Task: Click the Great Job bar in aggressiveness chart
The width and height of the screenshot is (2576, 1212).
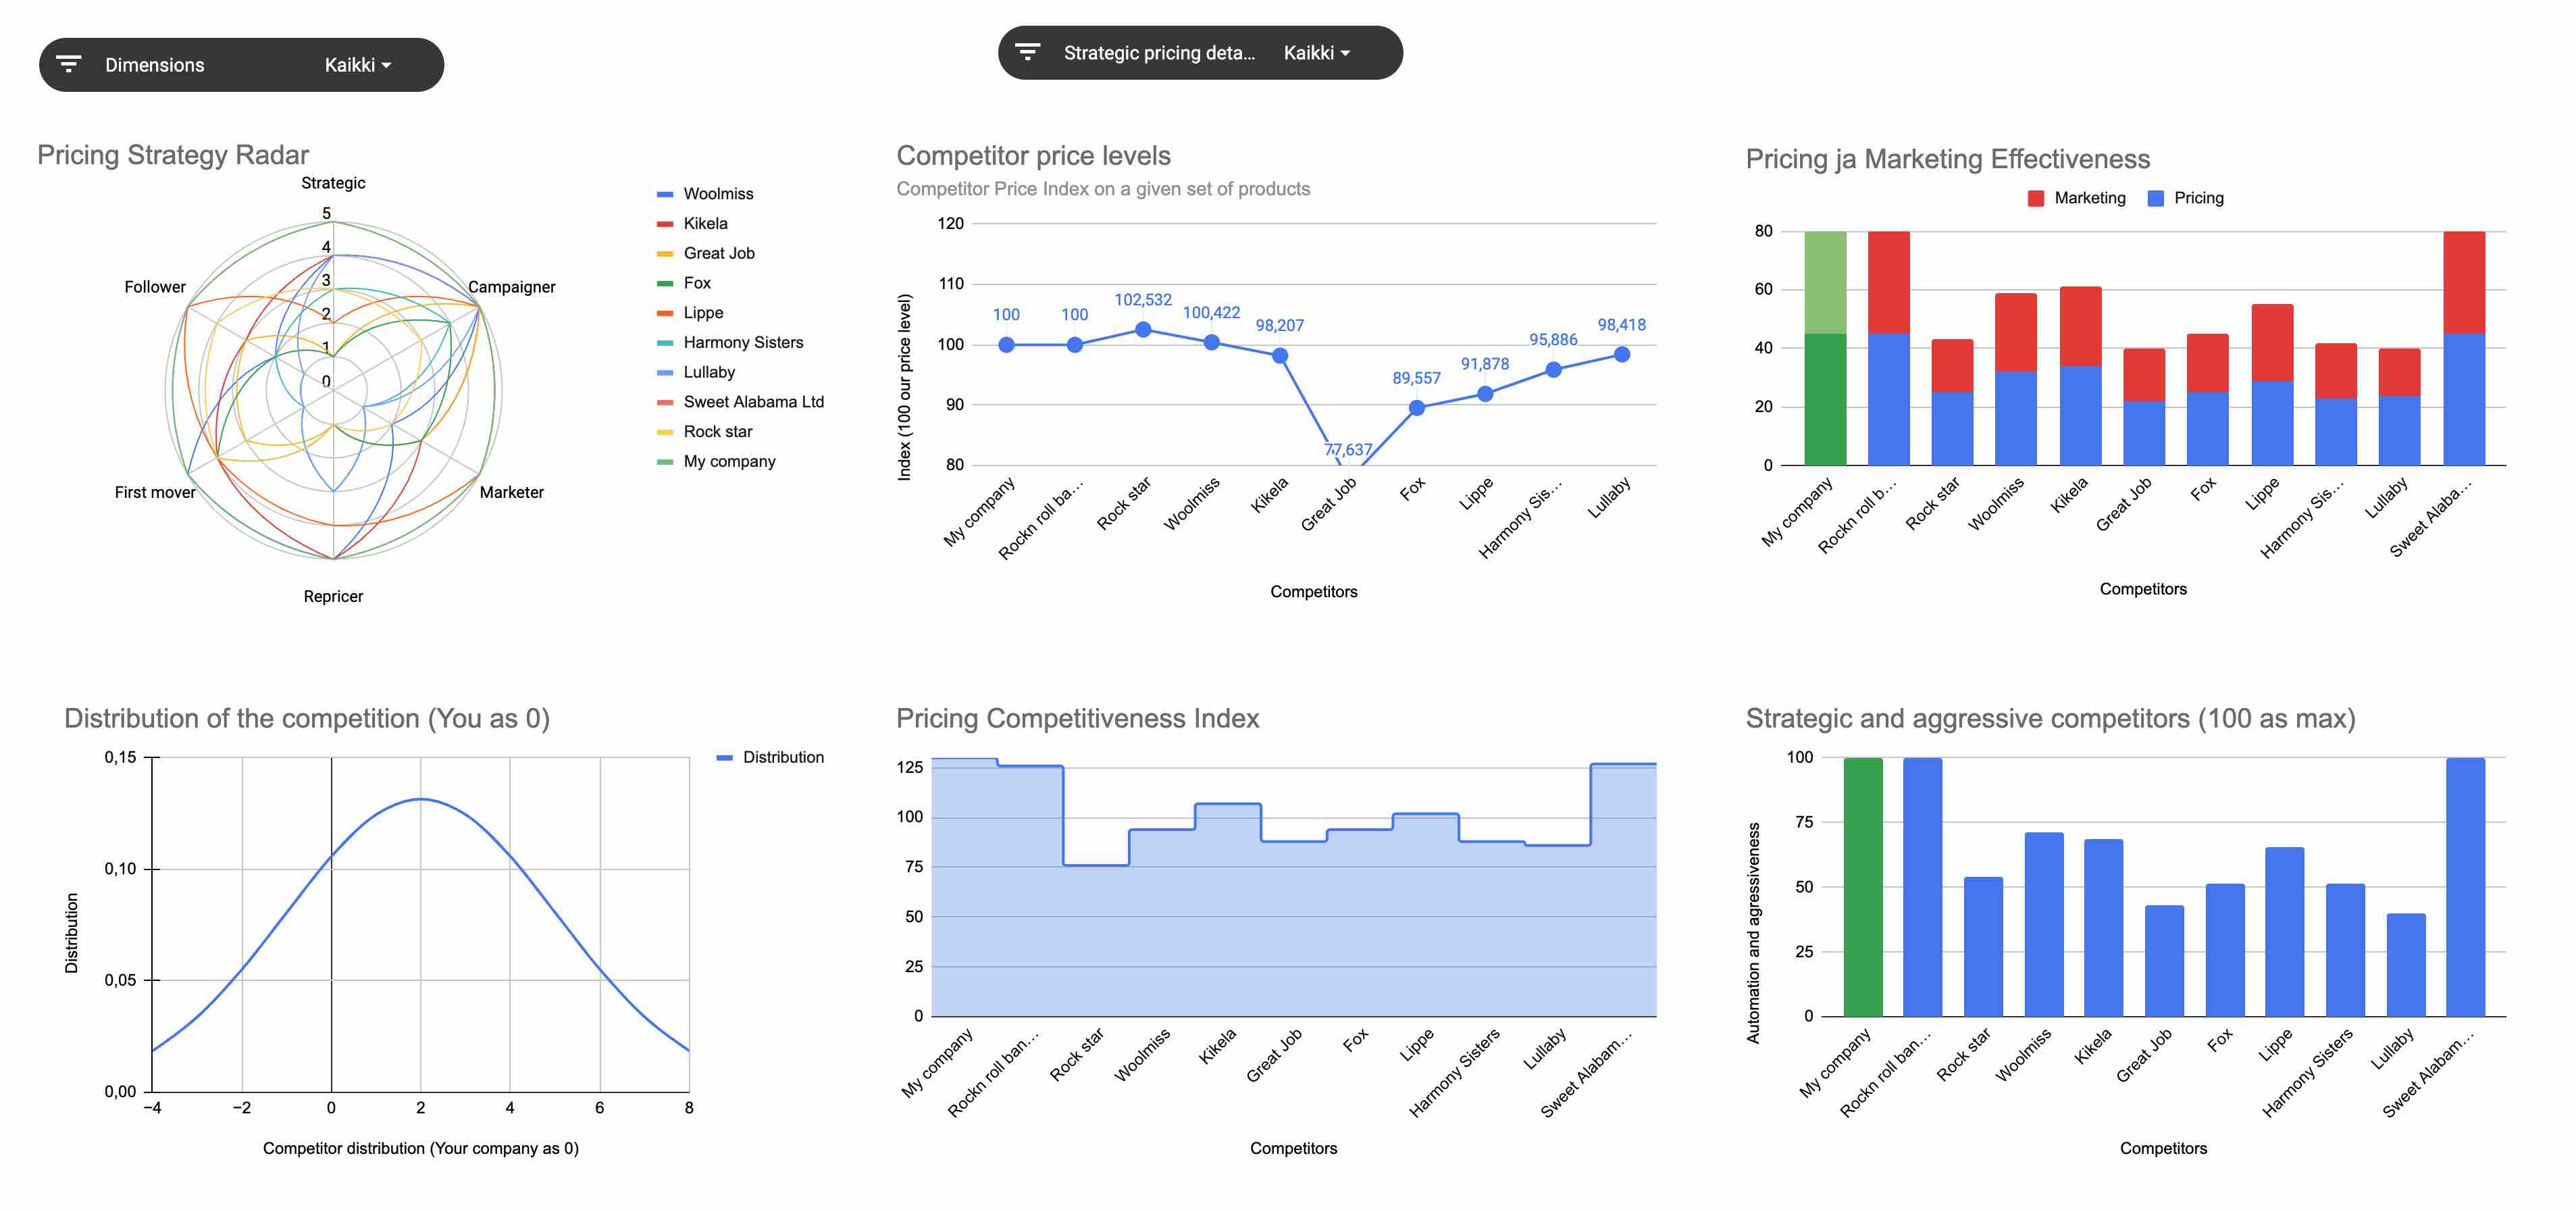Action: [x=2163, y=961]
